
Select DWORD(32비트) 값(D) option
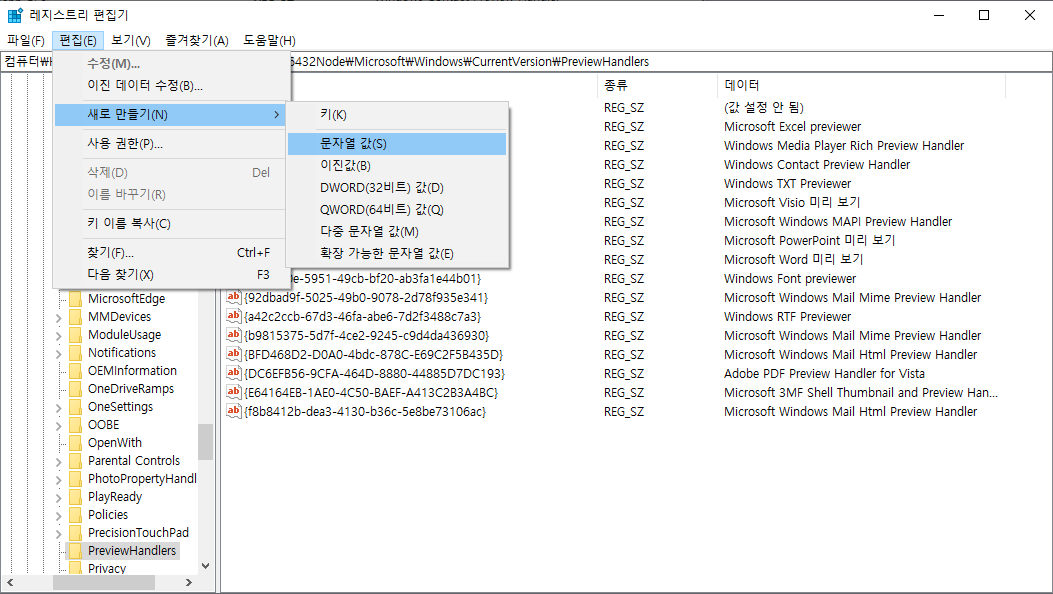coord(397,188)
